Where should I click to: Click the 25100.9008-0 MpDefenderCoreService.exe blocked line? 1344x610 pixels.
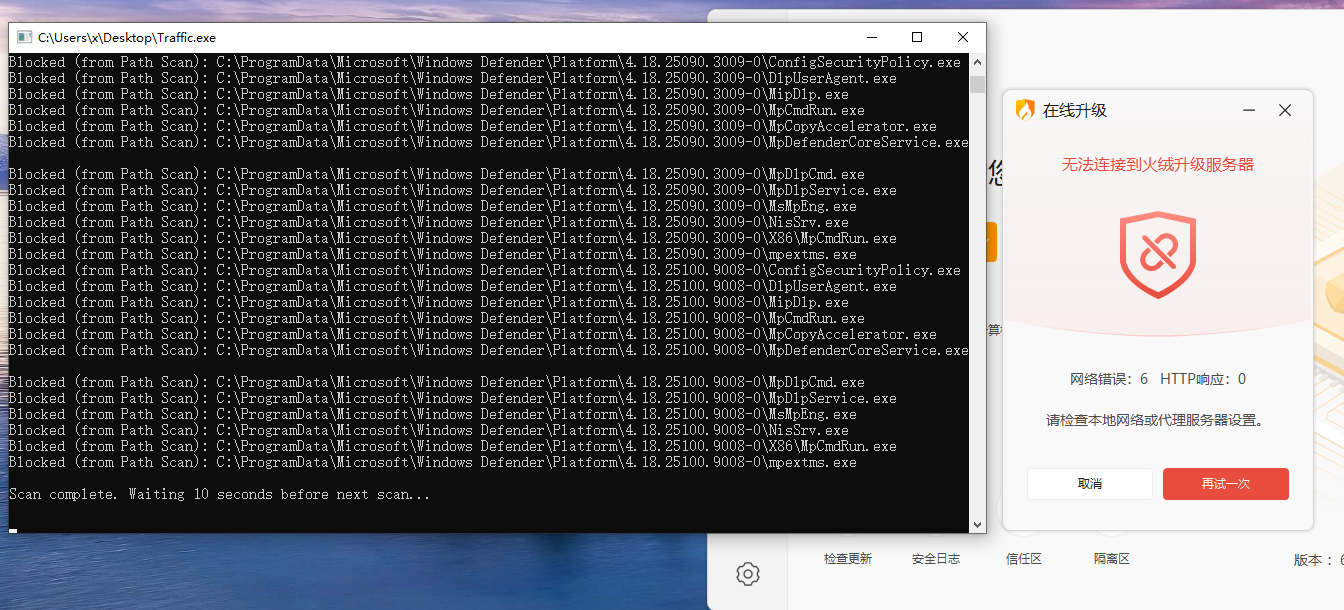[488, 350]
